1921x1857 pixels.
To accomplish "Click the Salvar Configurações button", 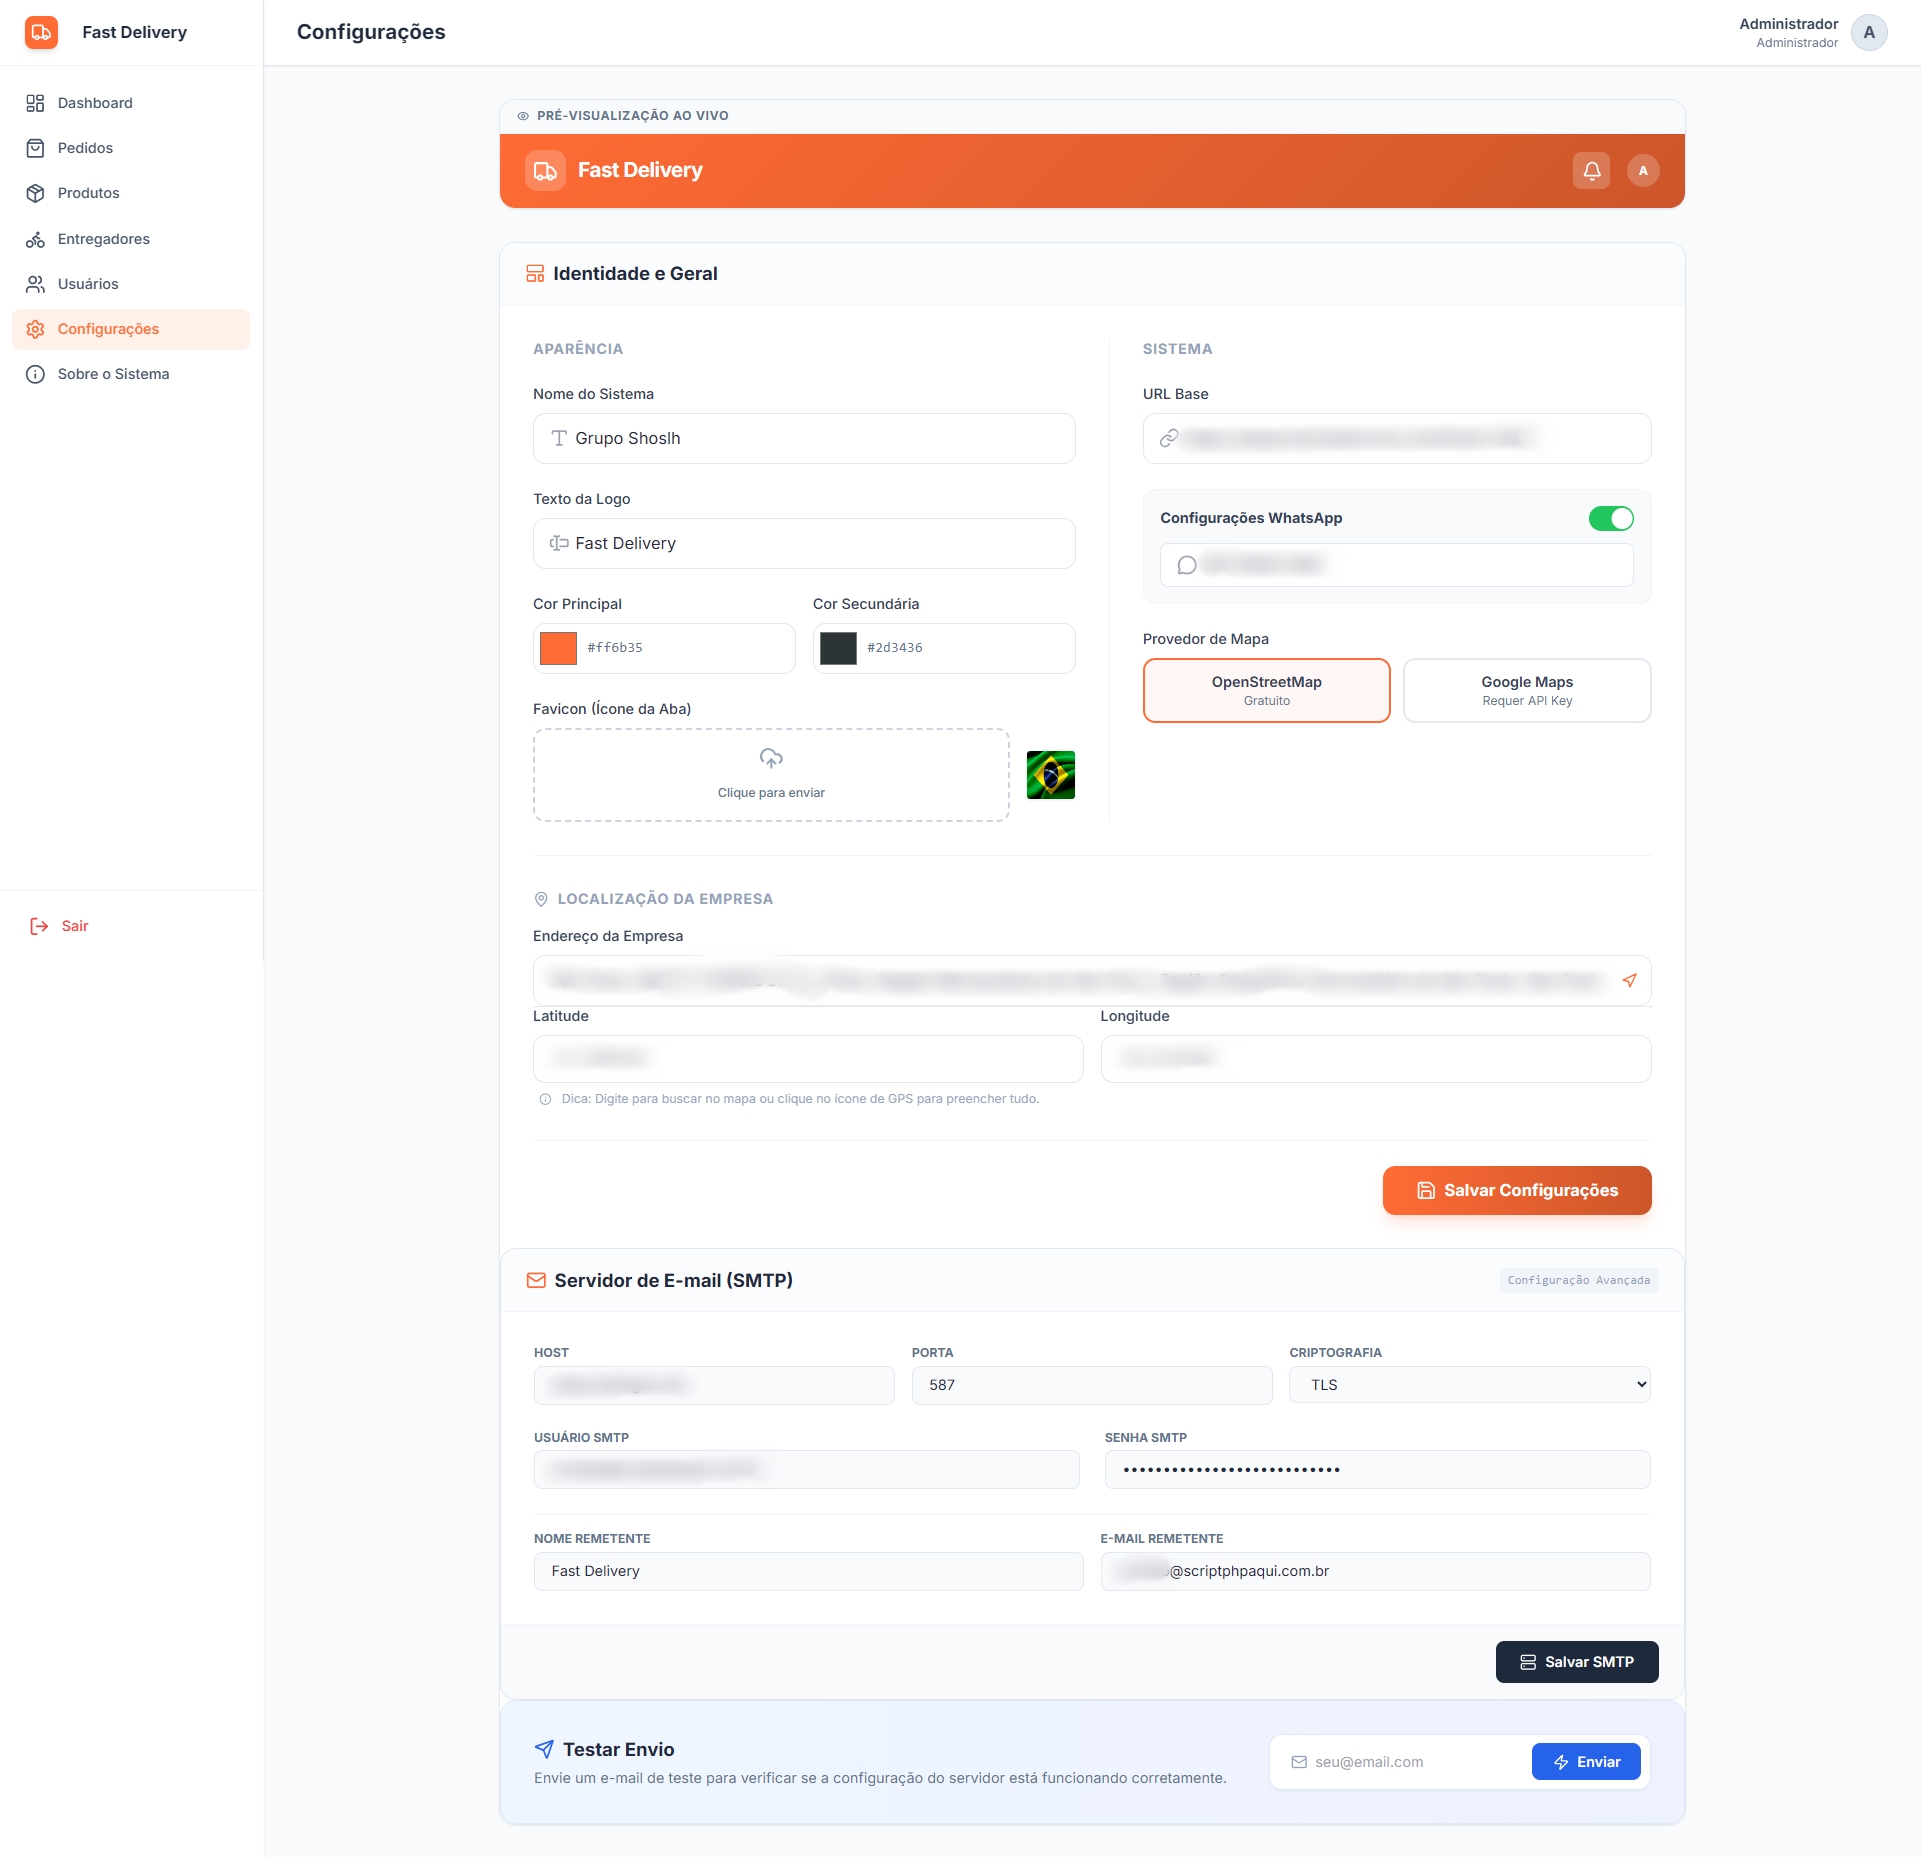I will click(1516, 1190).
